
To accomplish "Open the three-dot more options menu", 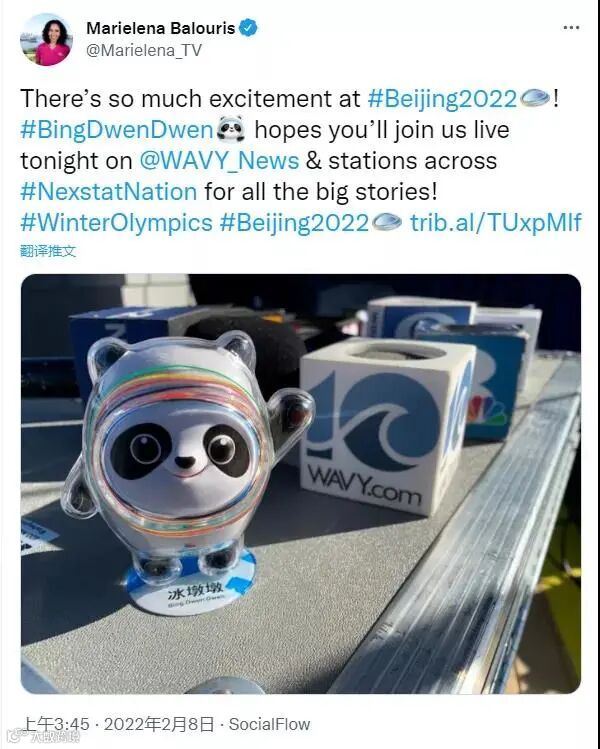I will (571, 28).
